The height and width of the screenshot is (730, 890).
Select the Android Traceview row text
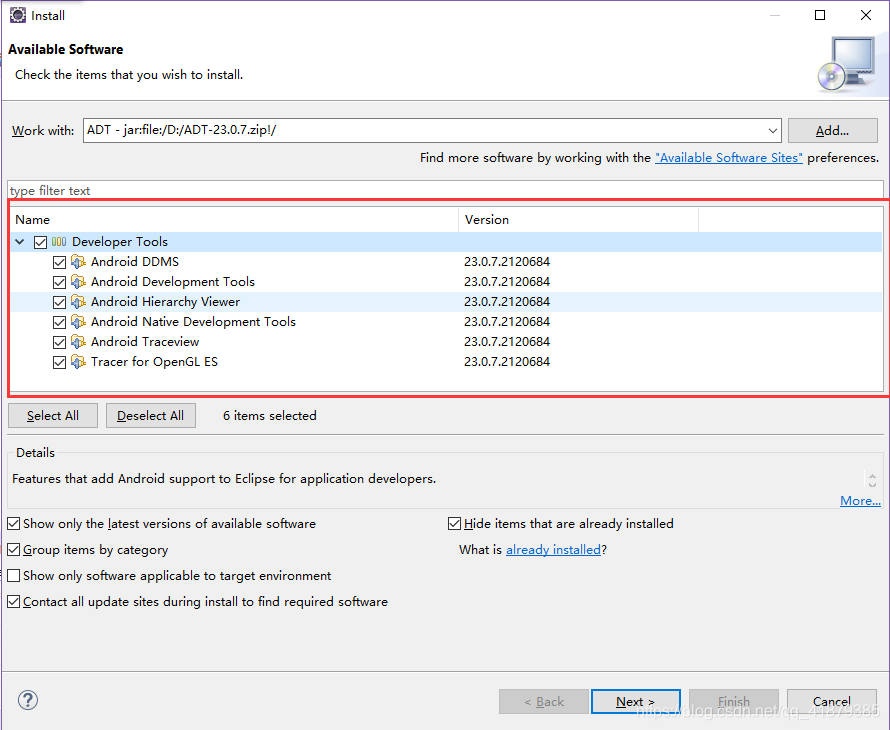tap(145, 342)
